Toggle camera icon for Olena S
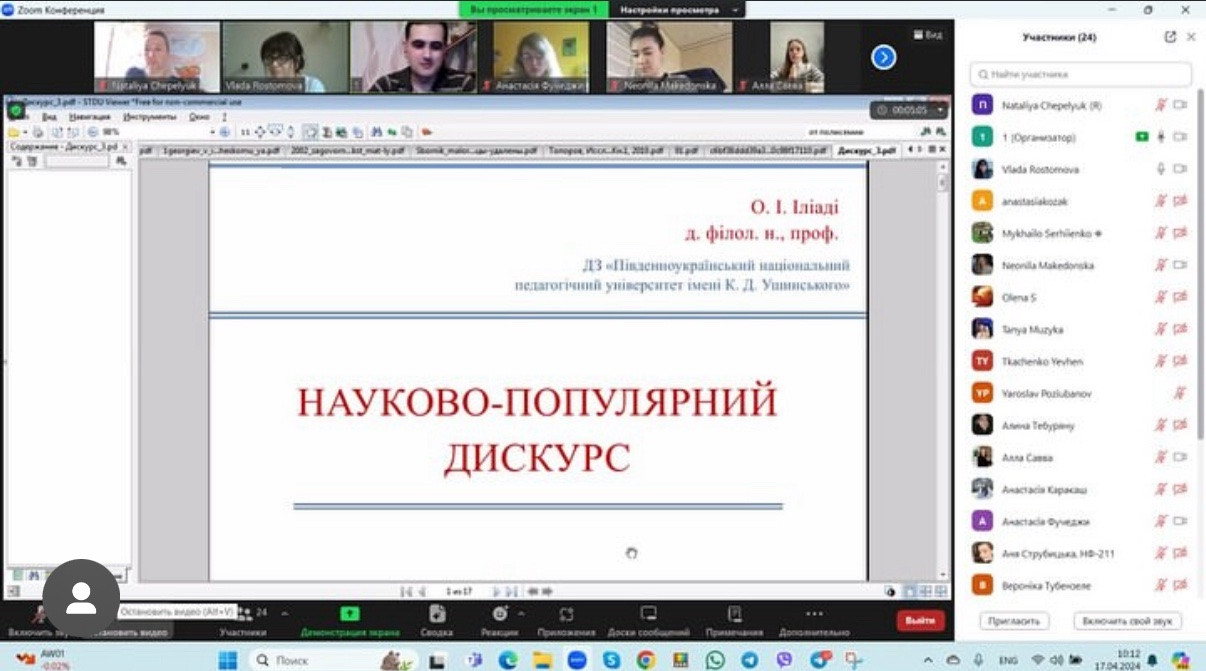 coord(1180,297)
